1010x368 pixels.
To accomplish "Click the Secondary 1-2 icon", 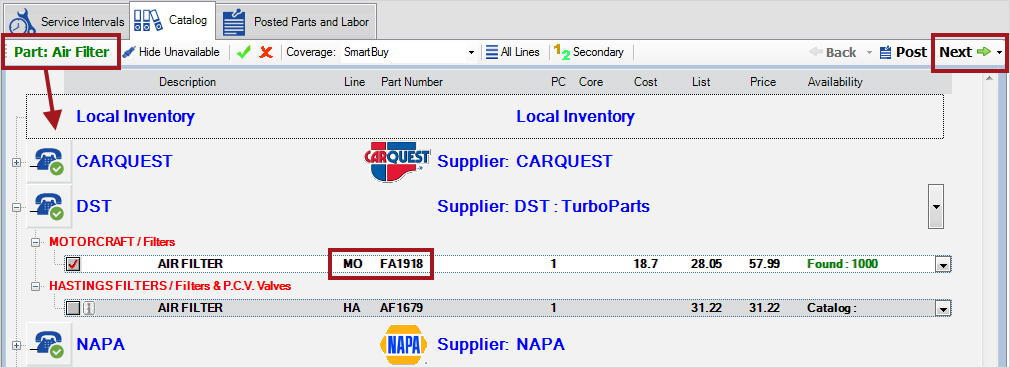I will pos(562,52).
